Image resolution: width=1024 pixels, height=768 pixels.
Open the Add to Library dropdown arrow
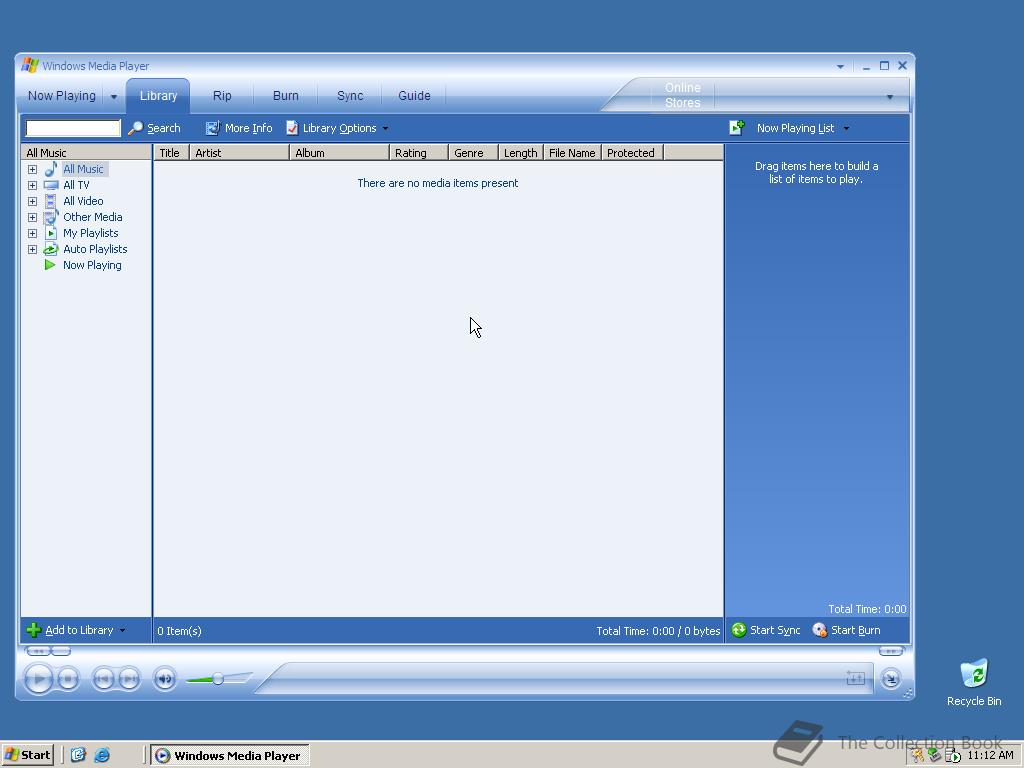122,630
